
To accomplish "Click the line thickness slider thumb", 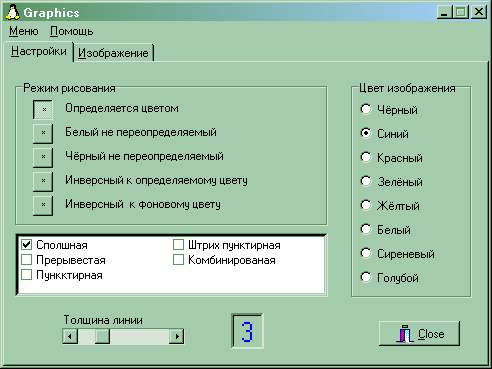I will tap(102, 336).
